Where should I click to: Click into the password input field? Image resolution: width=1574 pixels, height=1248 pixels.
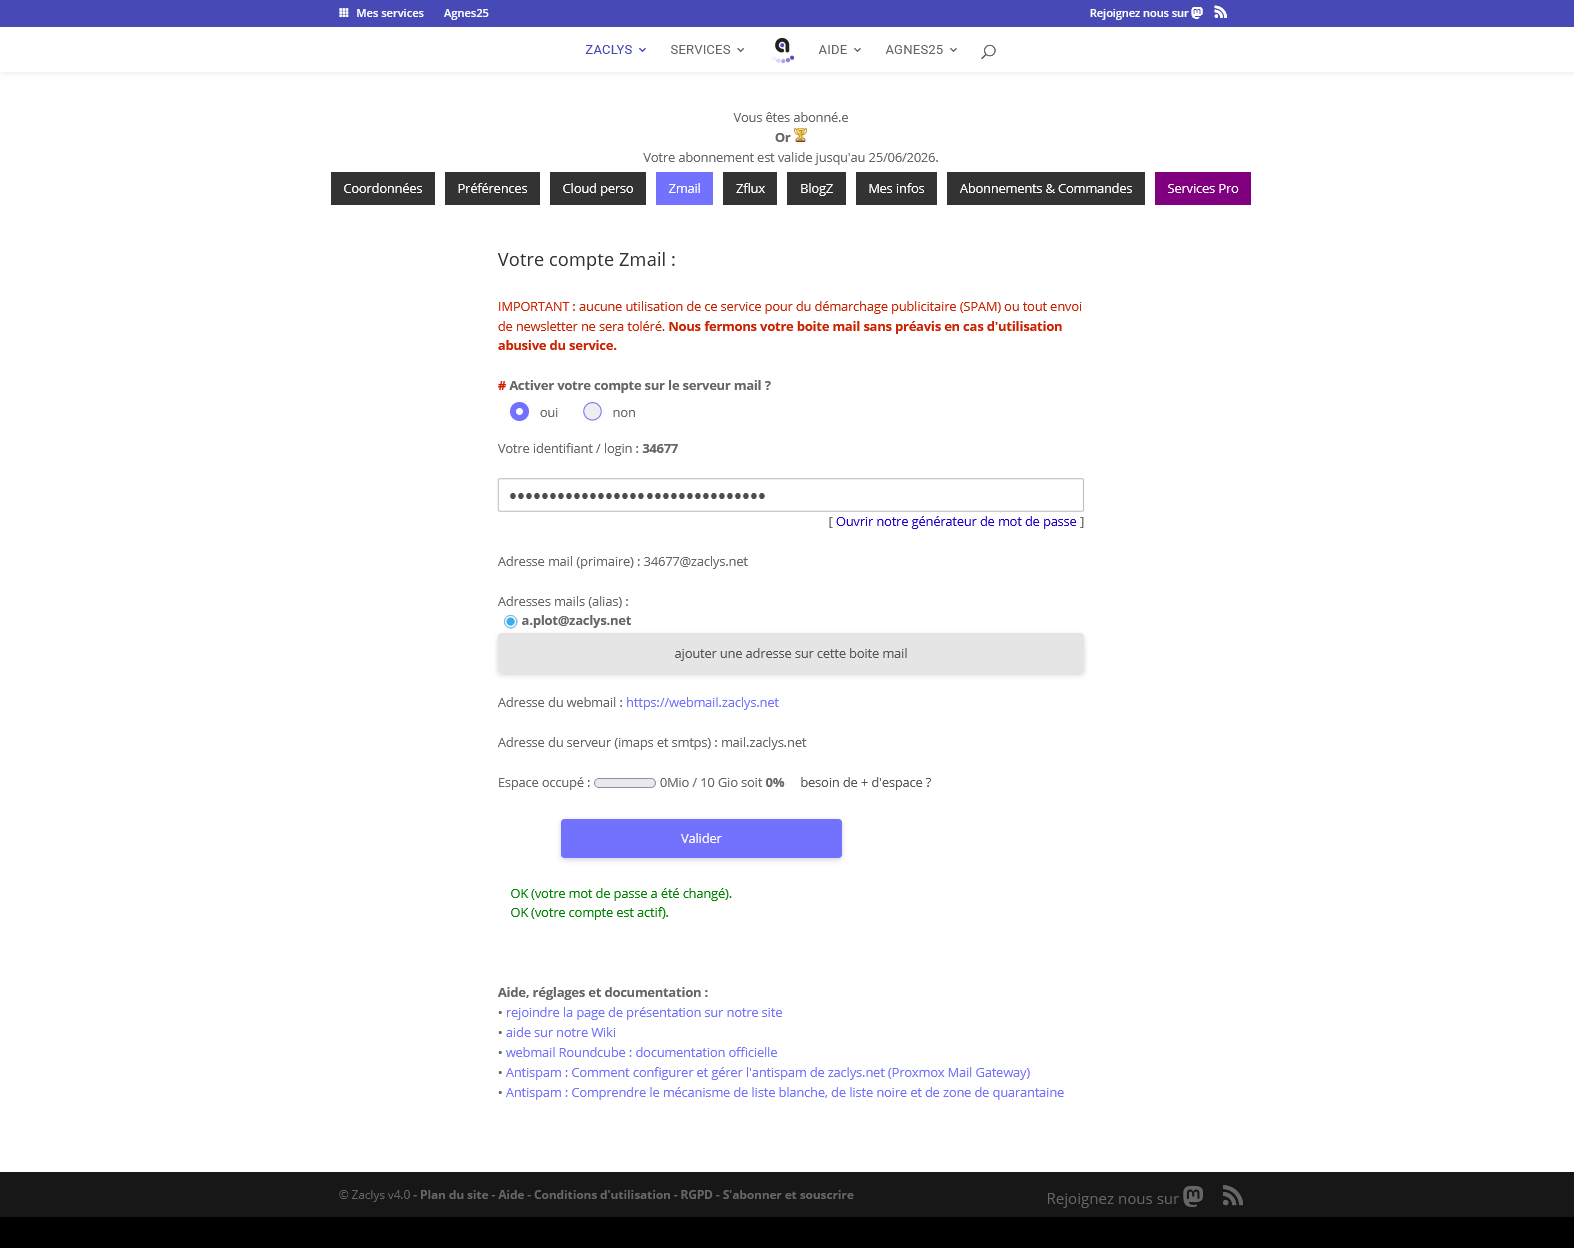(x=790, y=495)
